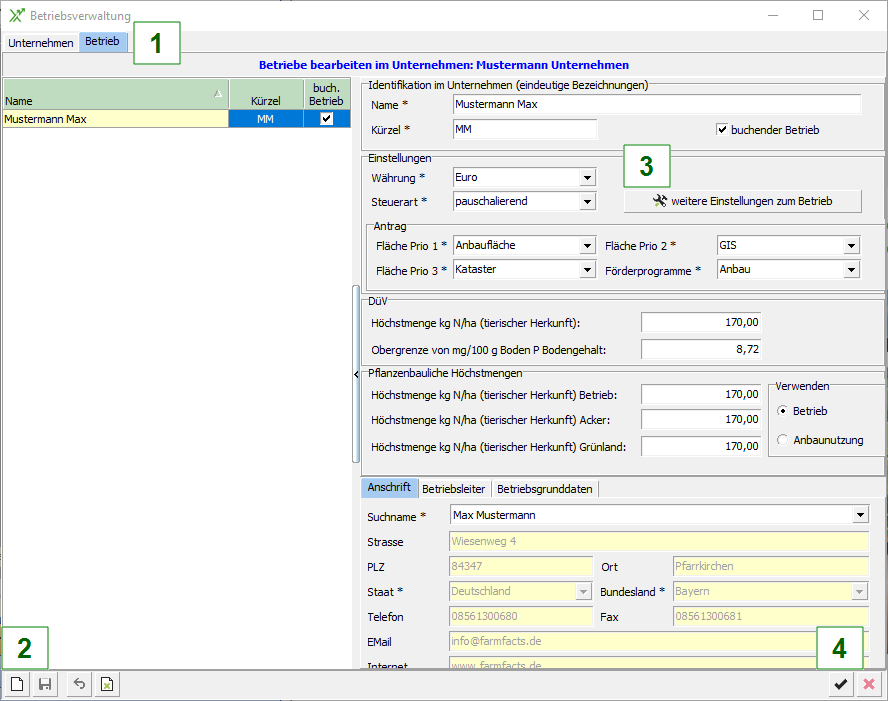
Task: Click the delete record icon in bottom toolbar
Action: [107, 685]
